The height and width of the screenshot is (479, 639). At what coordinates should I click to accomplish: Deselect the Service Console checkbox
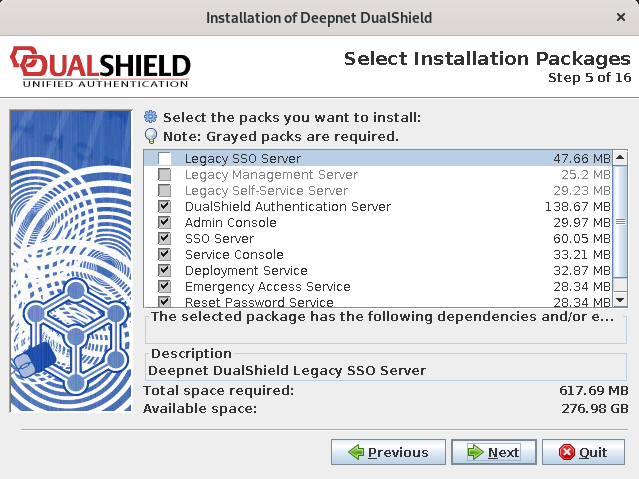164,255
